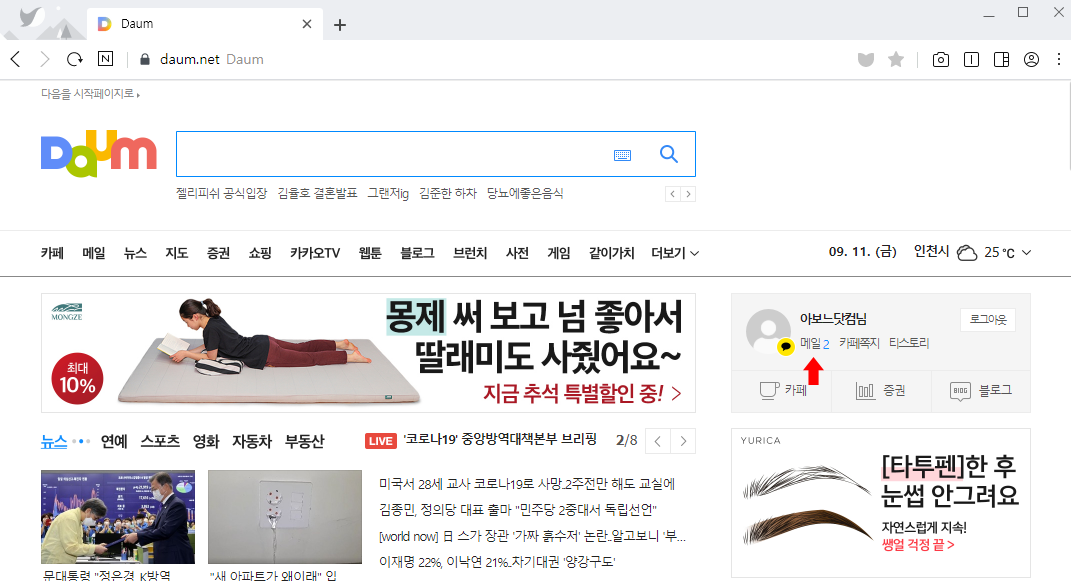Screen dimensions: 1071x581
Task: Click the cloud weather icon
Action: tap(966, 253)
